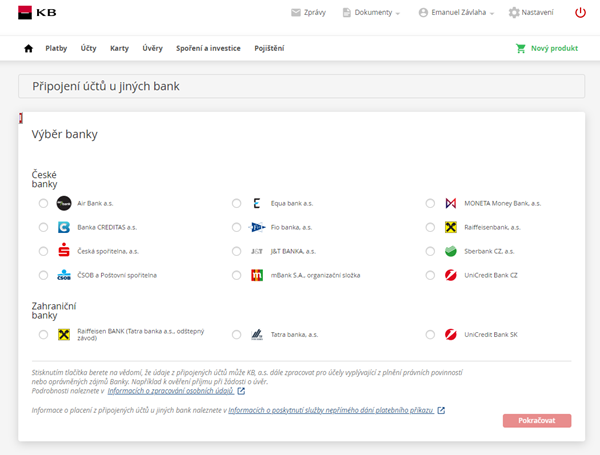Open the Platby menu
This screenshot has height=455, width=600.
(x=56, y=48)
